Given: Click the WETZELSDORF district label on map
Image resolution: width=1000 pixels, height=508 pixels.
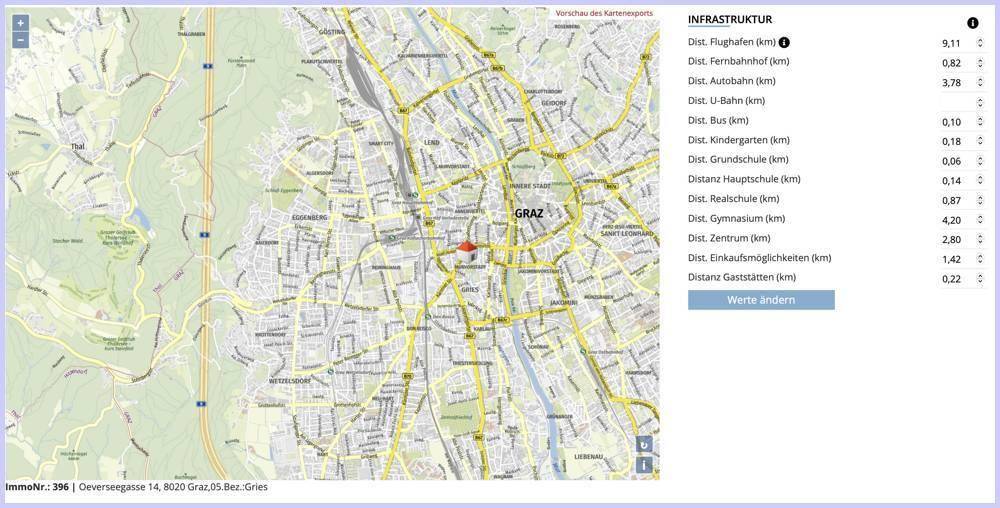Looking at the screenshot, I should [290, 380].
